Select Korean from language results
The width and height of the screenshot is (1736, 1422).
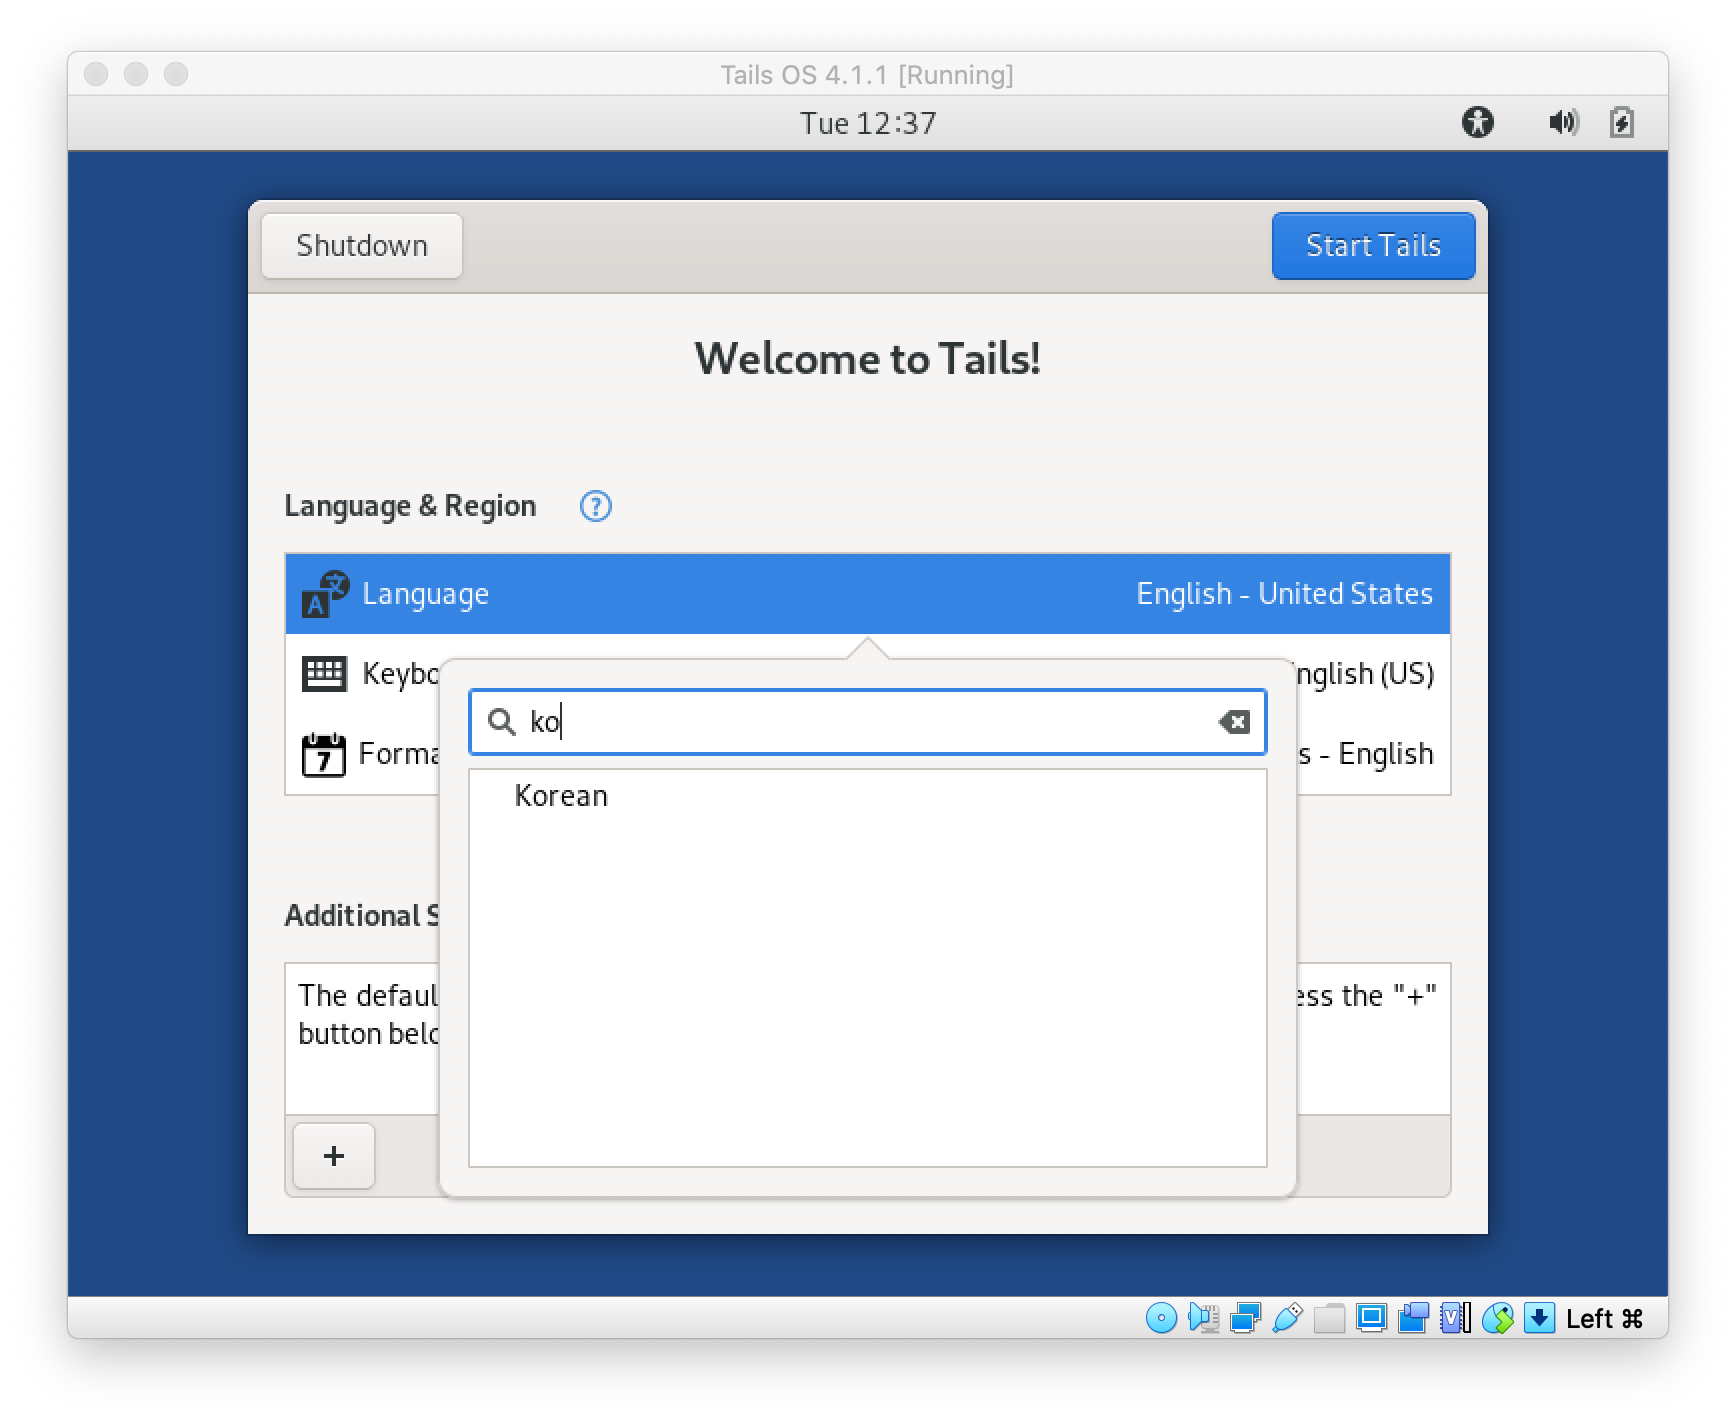point(867,796)
